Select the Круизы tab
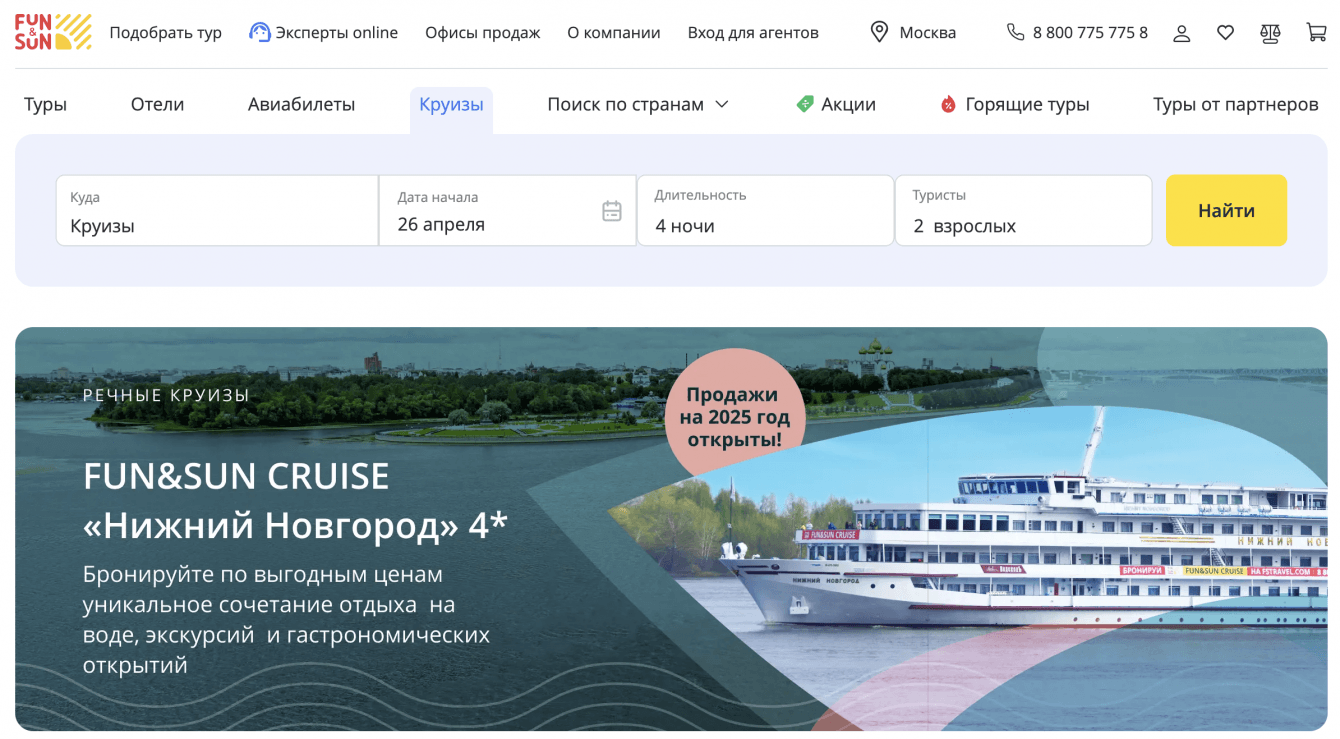Screen dimensions: 1340x739 point(451,105)
